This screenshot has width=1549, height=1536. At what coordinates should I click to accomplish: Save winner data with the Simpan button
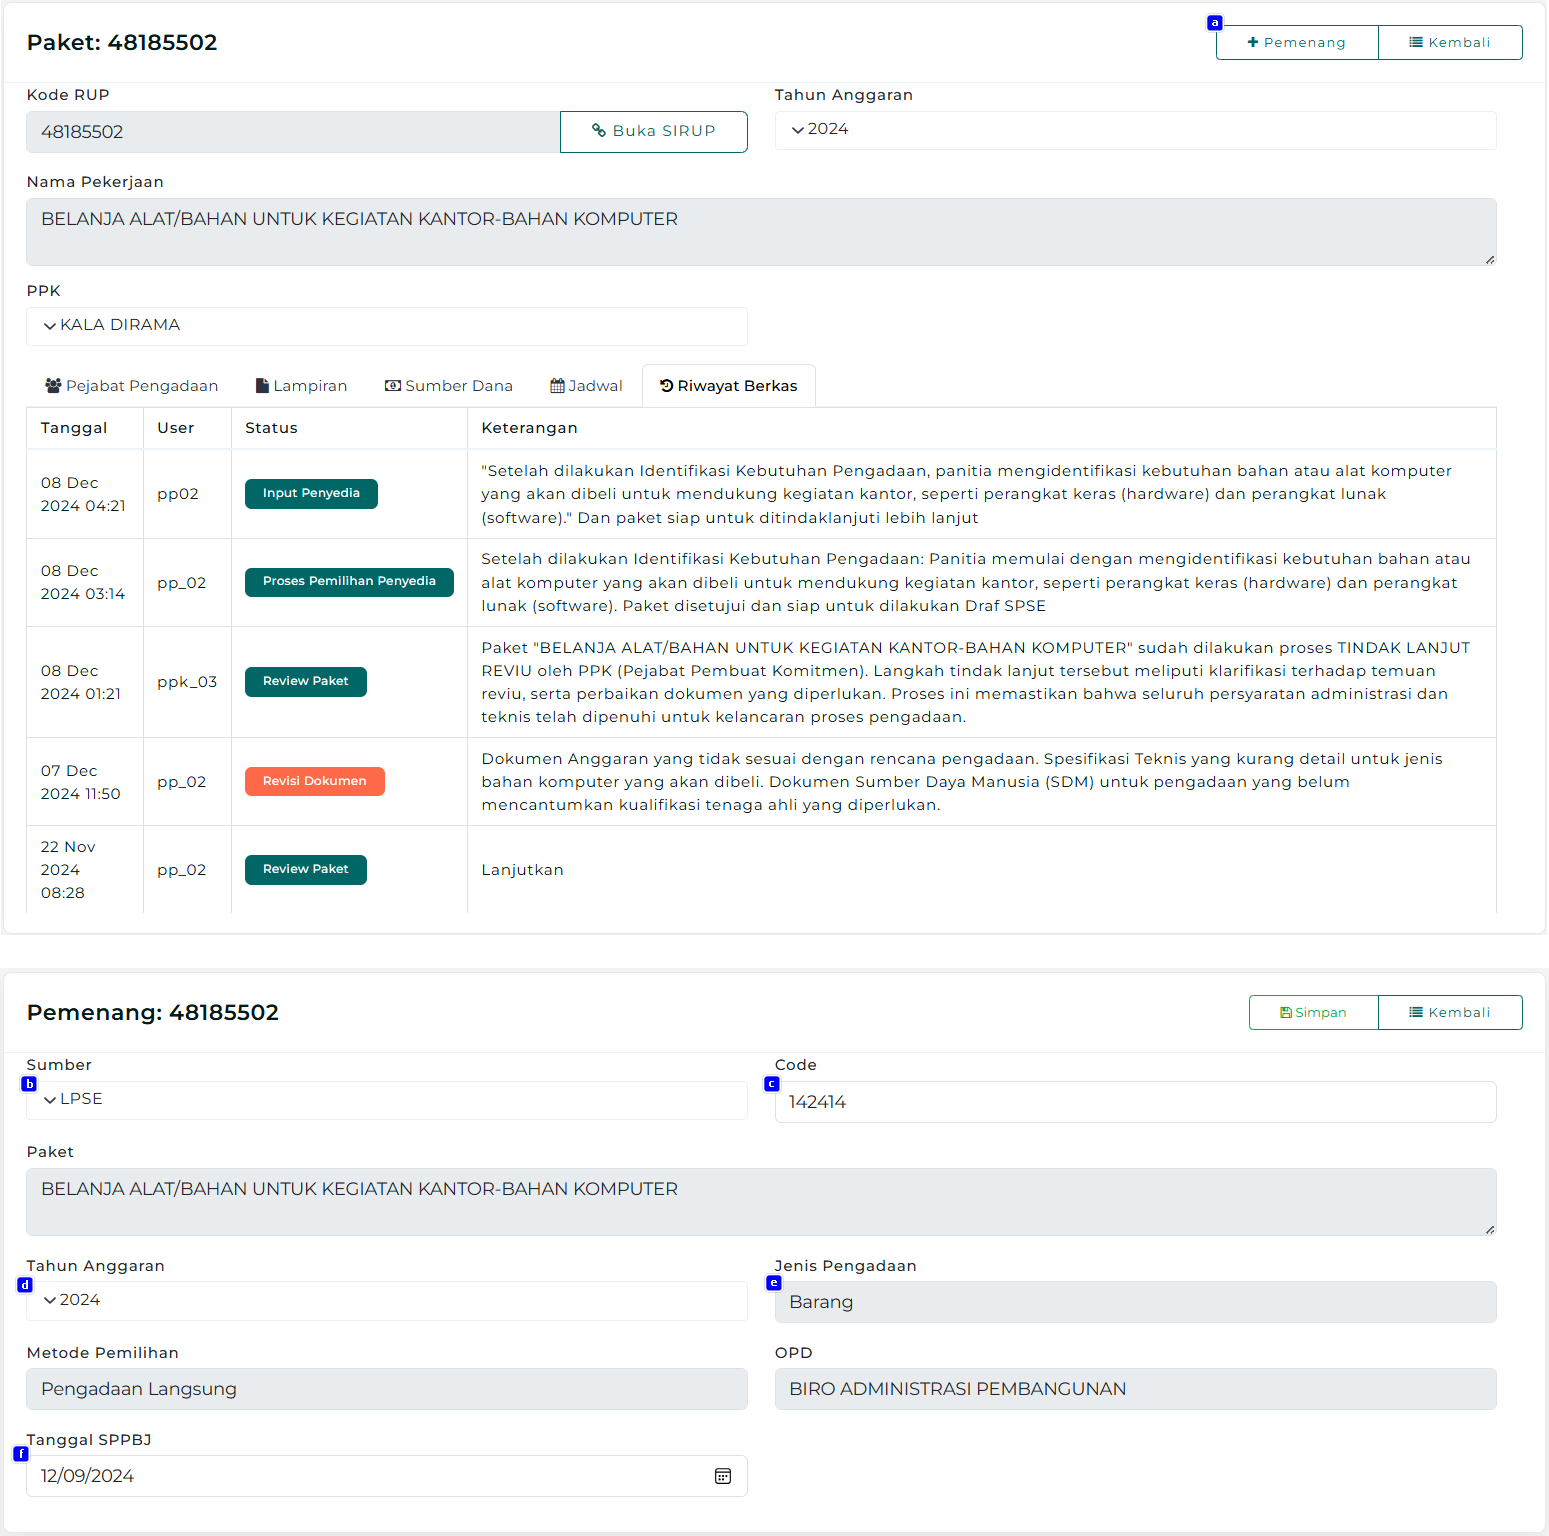click(1313, 1012)
